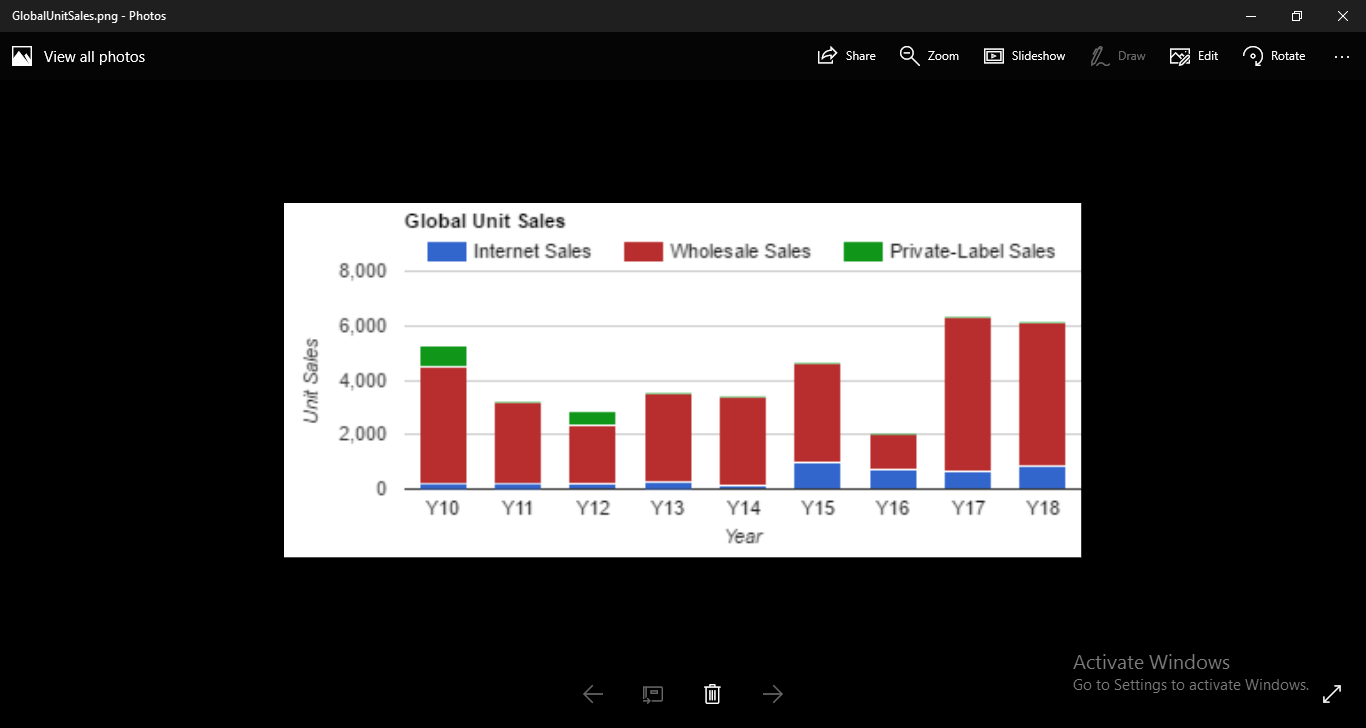Image resolution: width=1366 pixels, height=728 pixels.
Task: Open the Draw annotation tool
Action: pos(1117,56)
